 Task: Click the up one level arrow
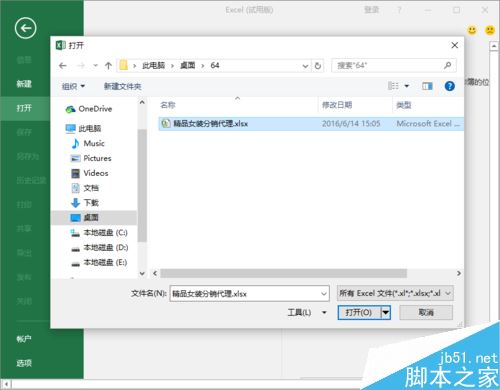[x=108, y=66]
